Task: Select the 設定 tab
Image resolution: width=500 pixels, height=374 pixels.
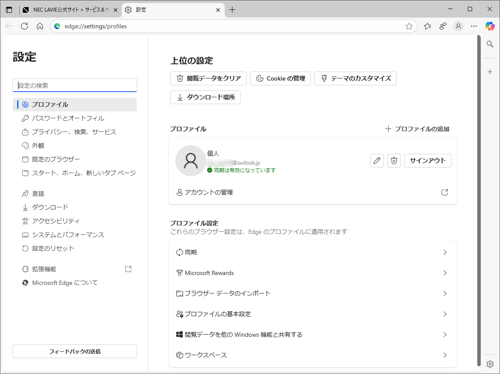Action: coord(173,10)
